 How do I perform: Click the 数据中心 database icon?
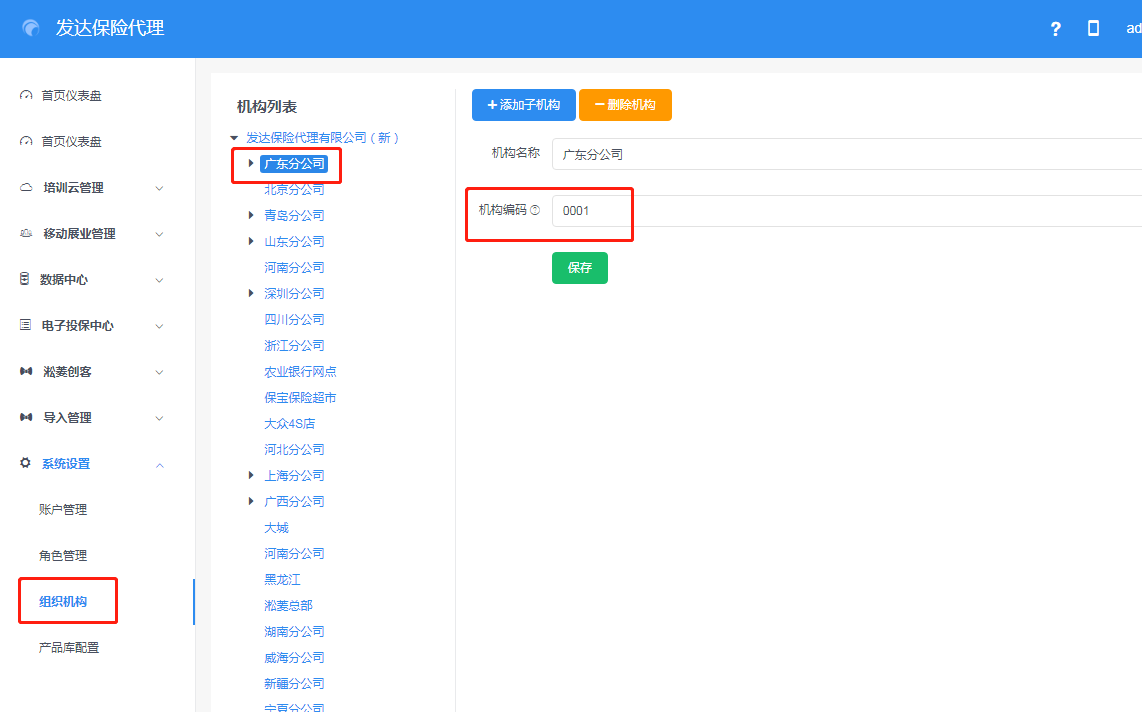point(25,280)
